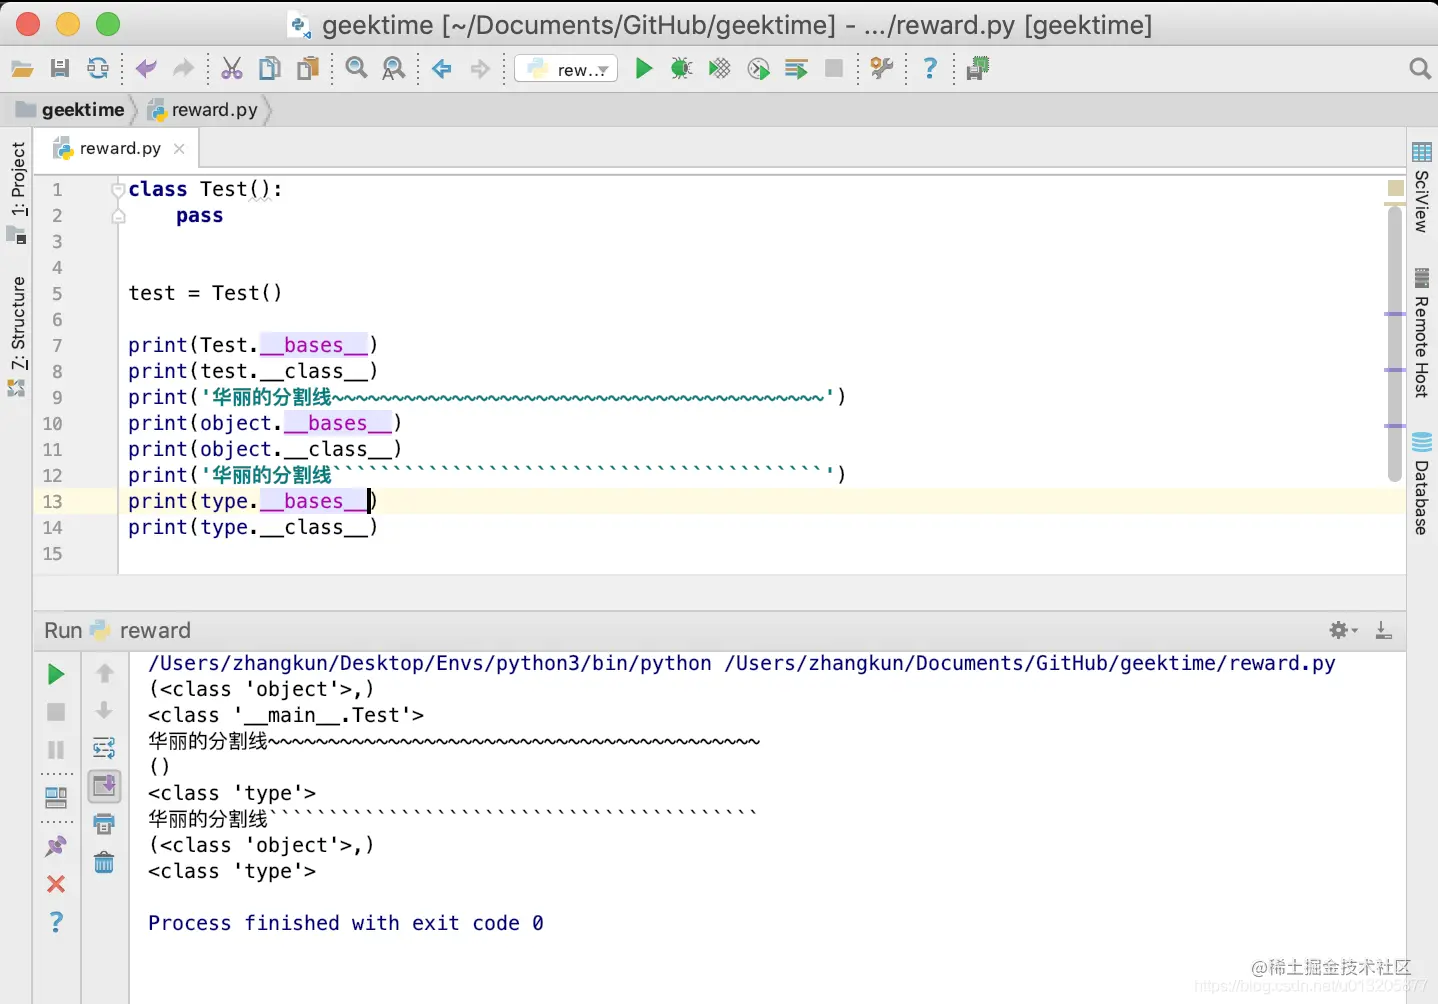Open the Database side tab
Screen dimensions: 1438x1004
click(x=1422, y=485)
